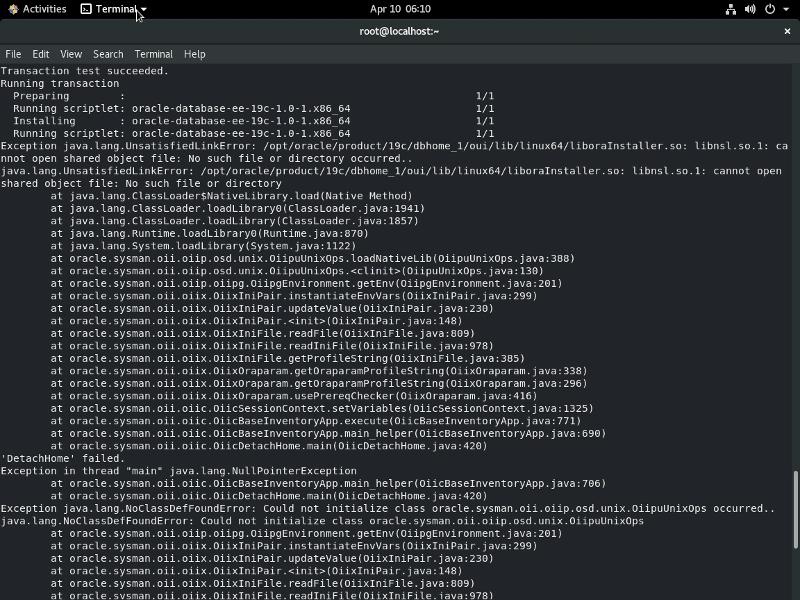Expand the Terminal app menu arrow
The height and width of the screenshot is (600, 800).
pos(144,9)
